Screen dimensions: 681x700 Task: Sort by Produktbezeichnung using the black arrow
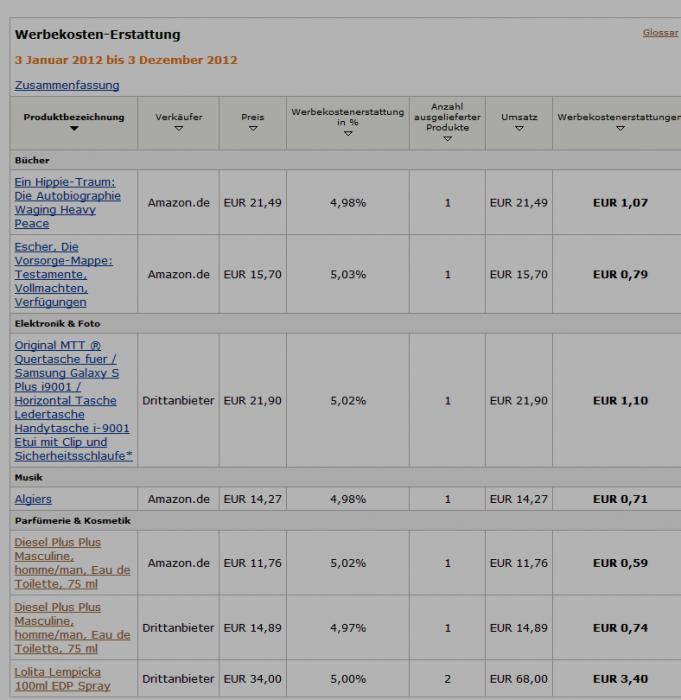[x=74, y=129]
